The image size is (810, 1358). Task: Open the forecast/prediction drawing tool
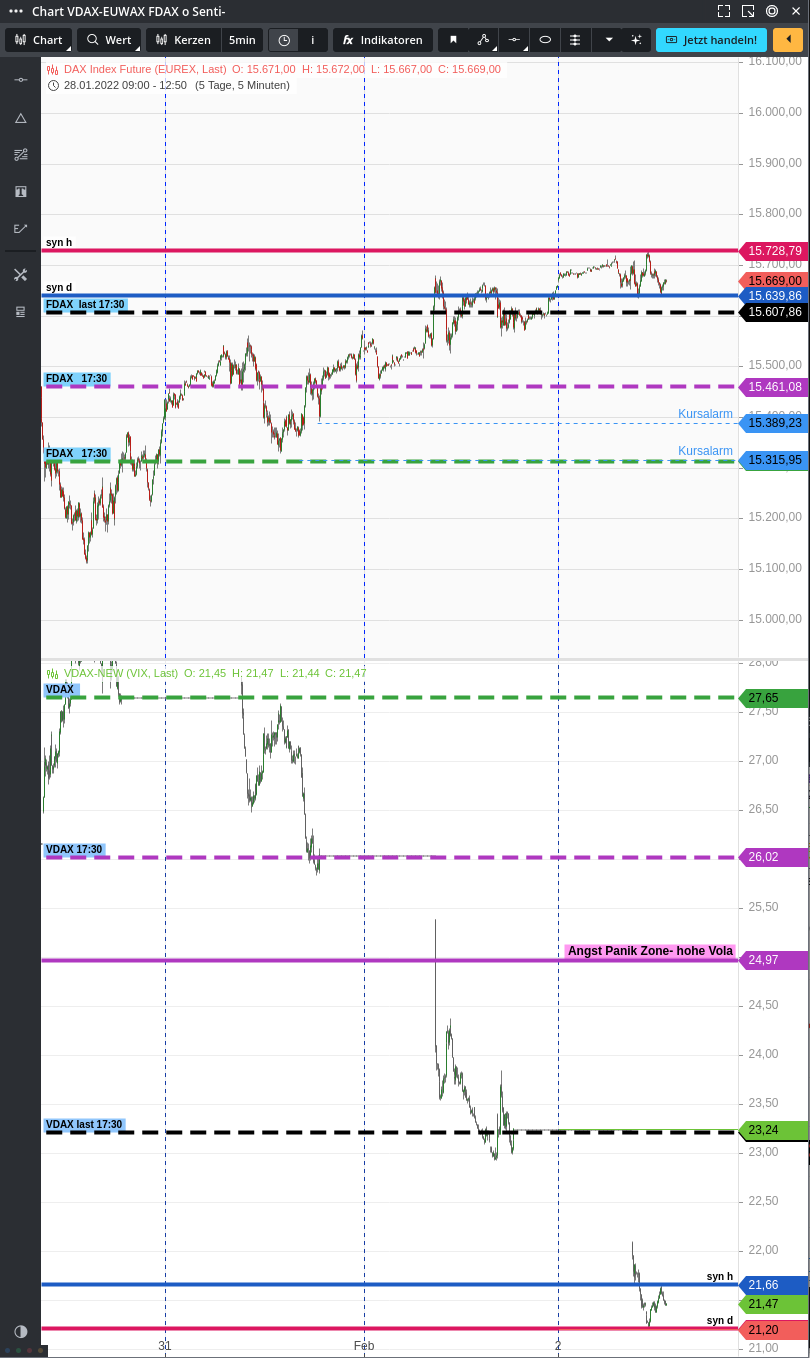pos(20,228)
